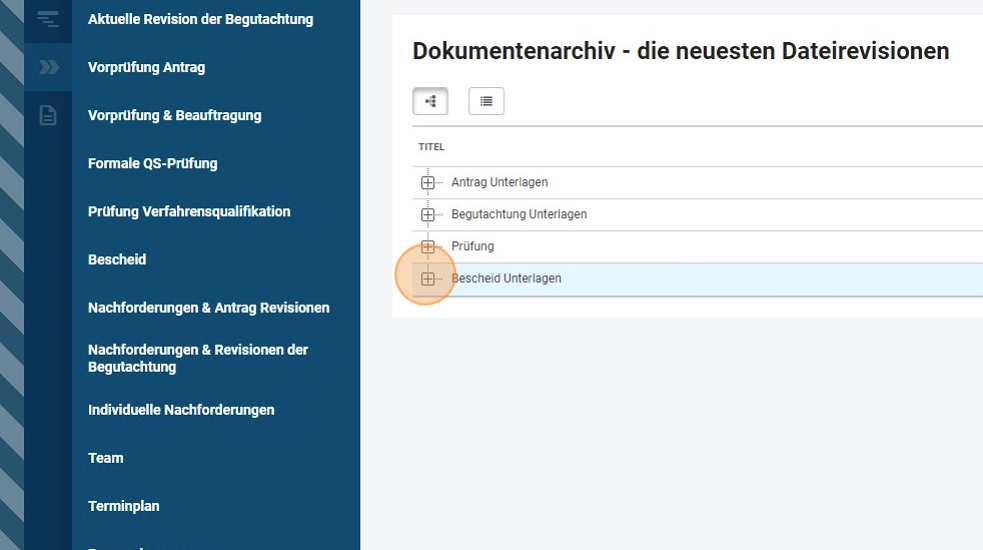Open Prüfung Verfahrensqualifikation

pyautogui.click(x=189, y=211)
